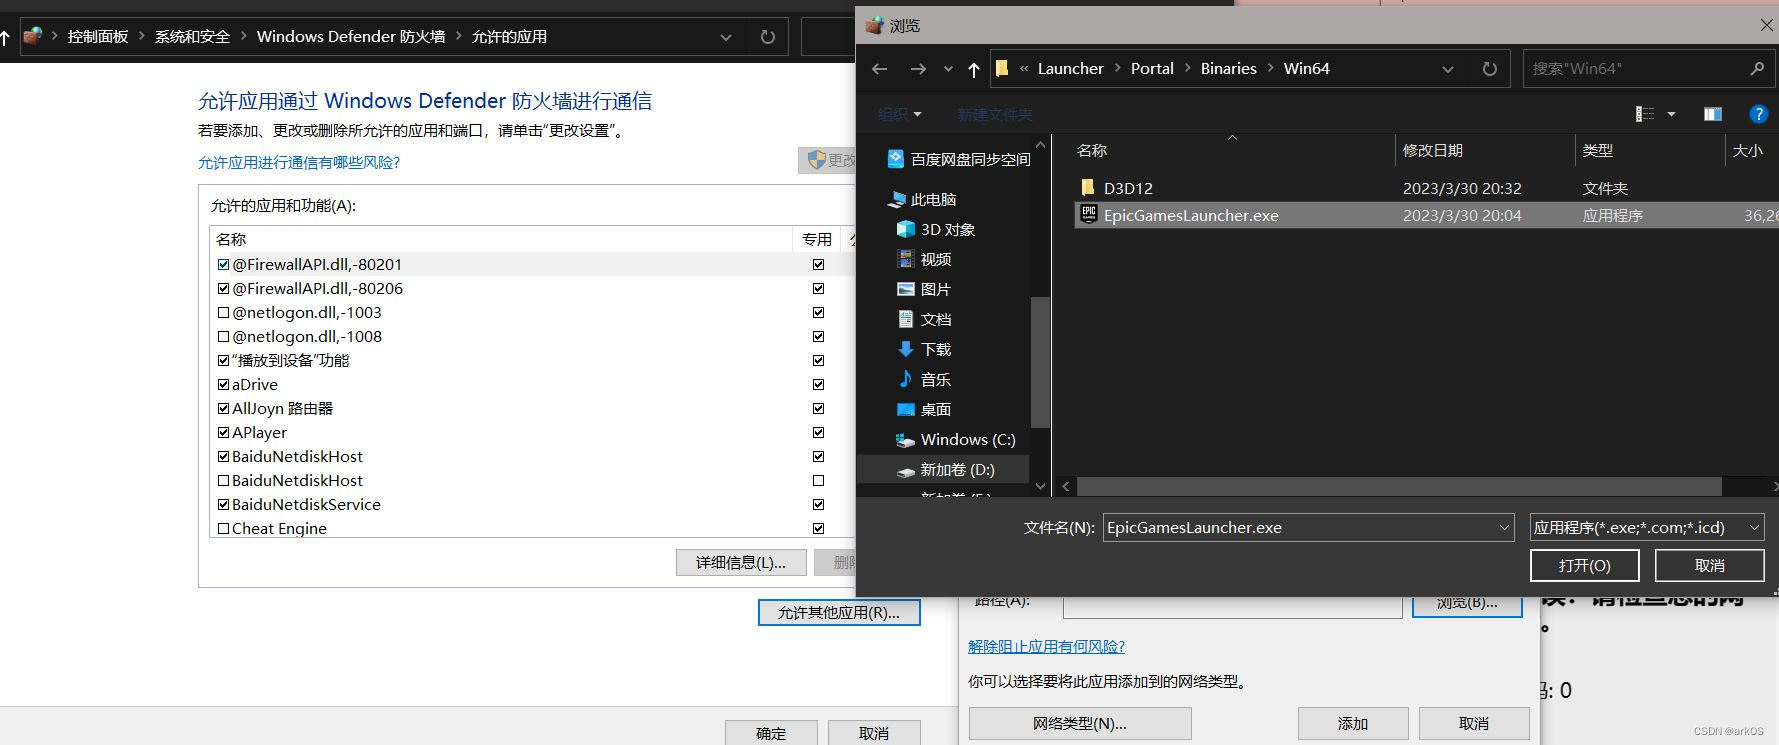The width and height of the screenshot is (1779, 745).
Task: Select the D3D12 folder icon
Action: tap(1088, 188)
